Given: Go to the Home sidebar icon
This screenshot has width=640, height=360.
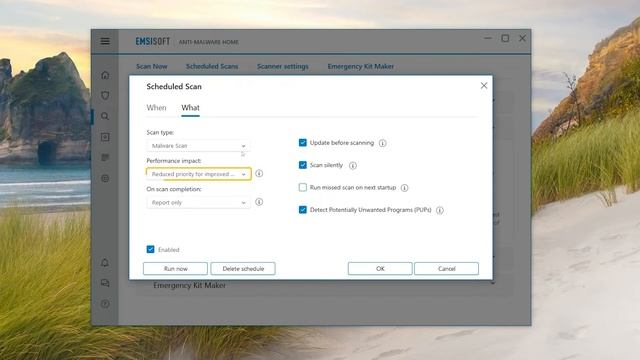Looking at the screenshot, I should point(105,75).
